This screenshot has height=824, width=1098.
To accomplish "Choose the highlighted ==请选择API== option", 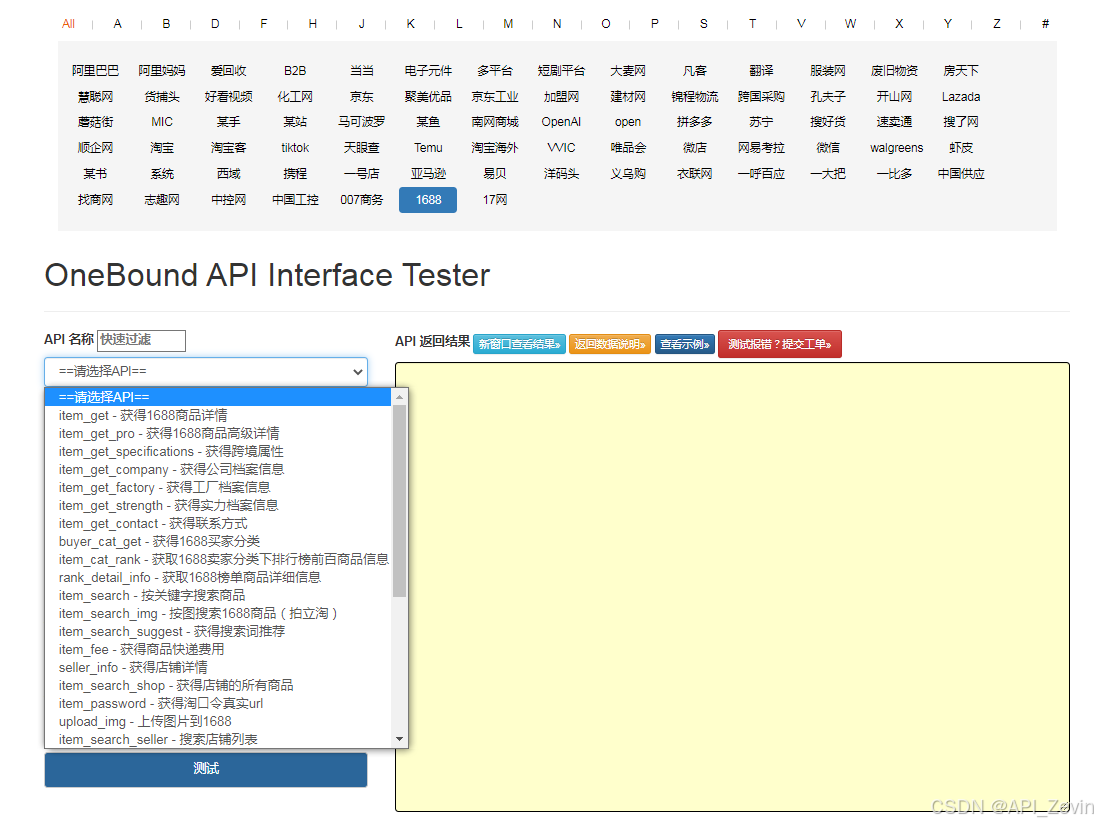I will pos(218,397).
